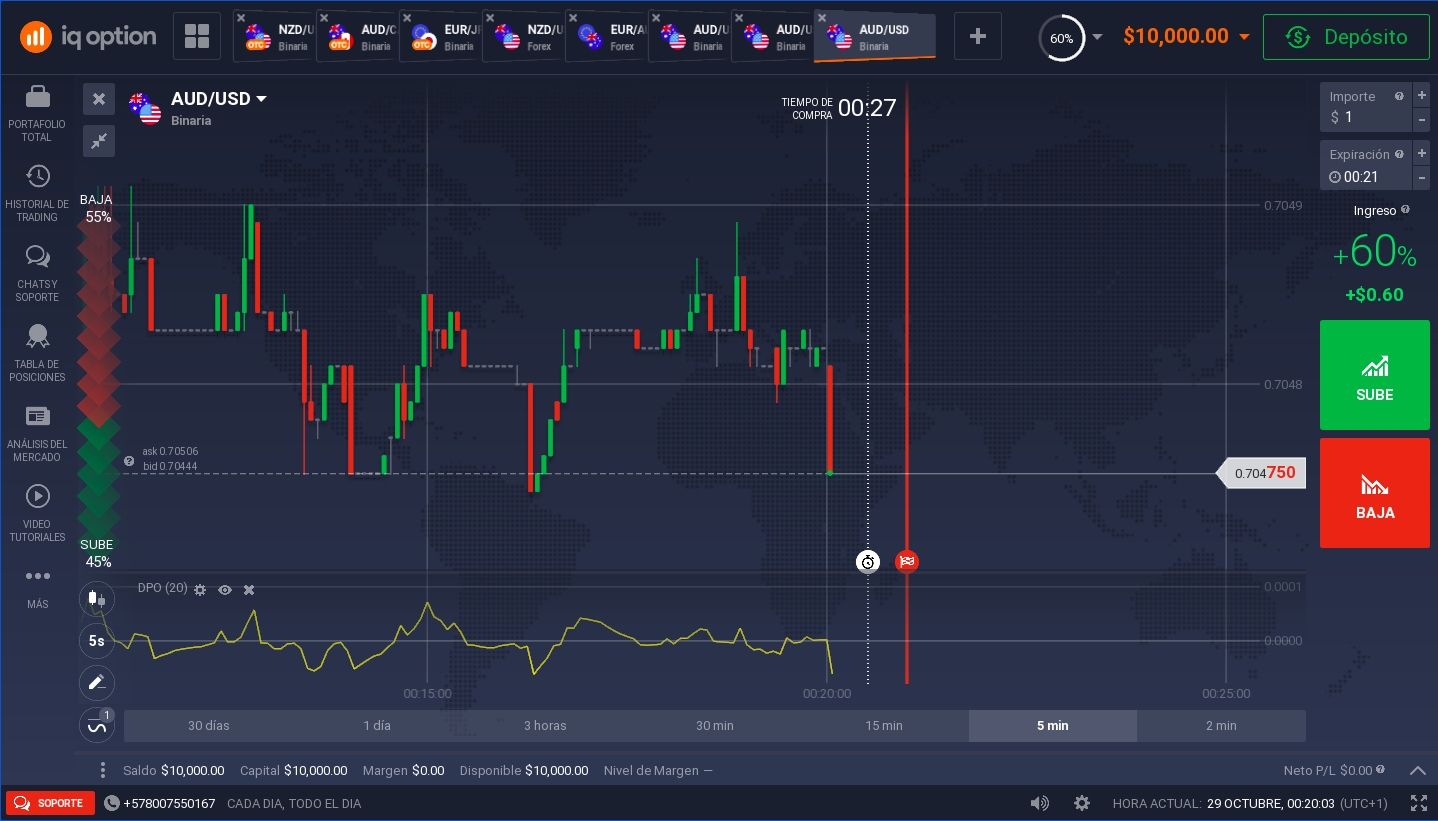This screenshot has height=821, width=1438.
Task: Open settings gear in bottom bar
Action: (1082, 803)
